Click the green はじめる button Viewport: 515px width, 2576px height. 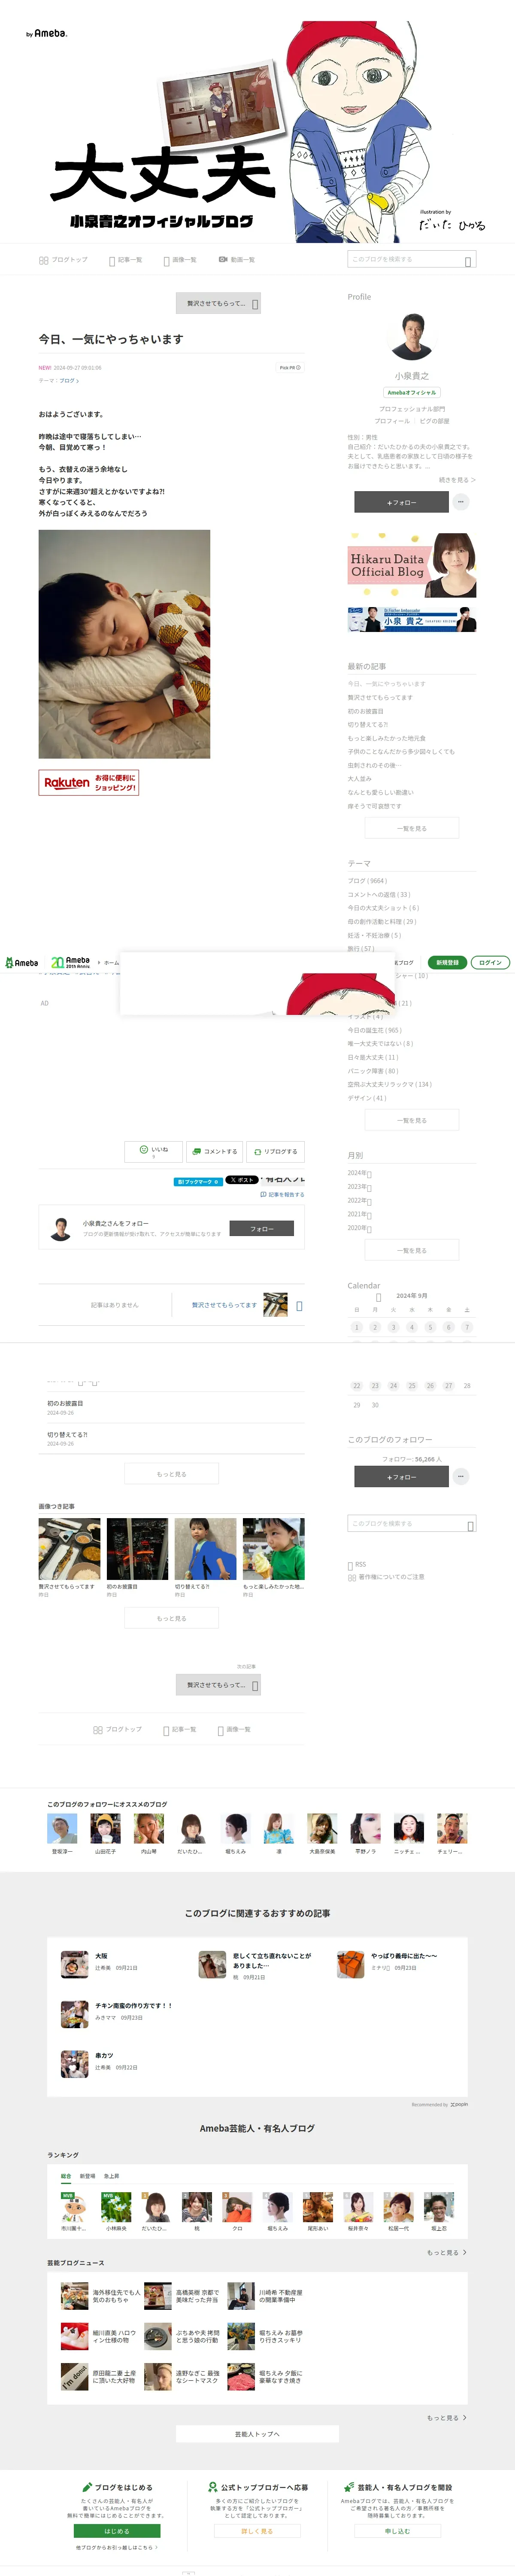pyautogui.click(x=117, y=2523)
